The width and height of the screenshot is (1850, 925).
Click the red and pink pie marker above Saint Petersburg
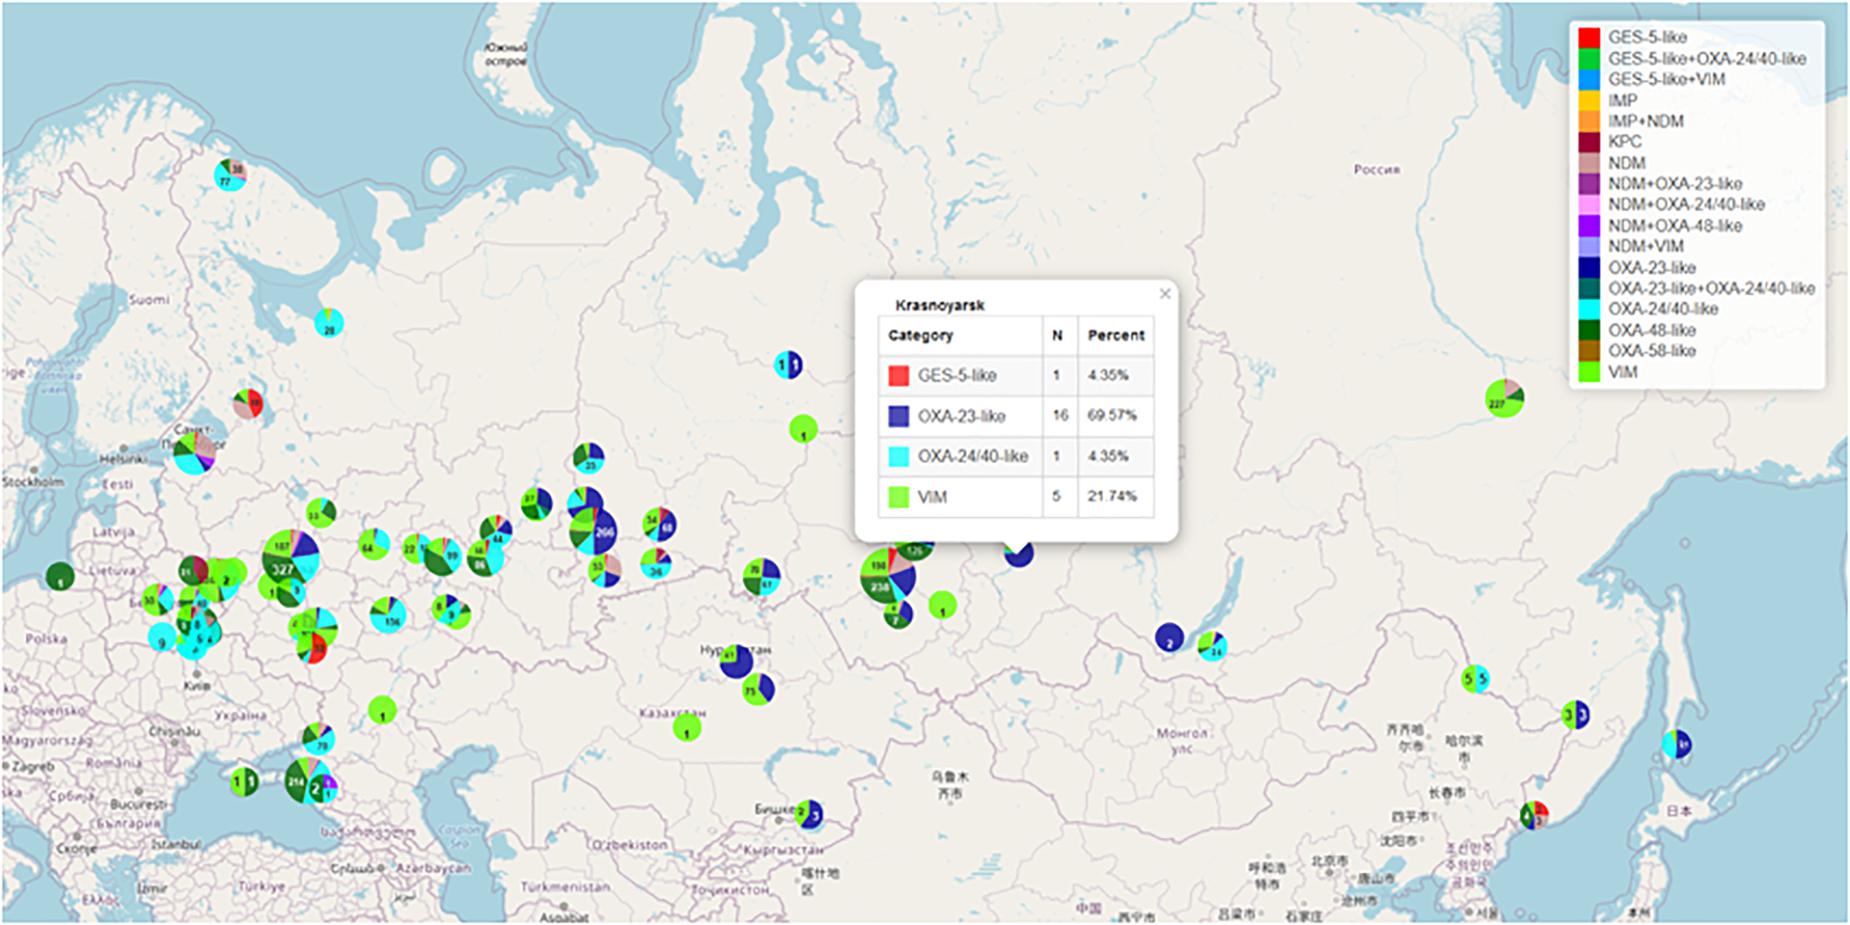248,404
